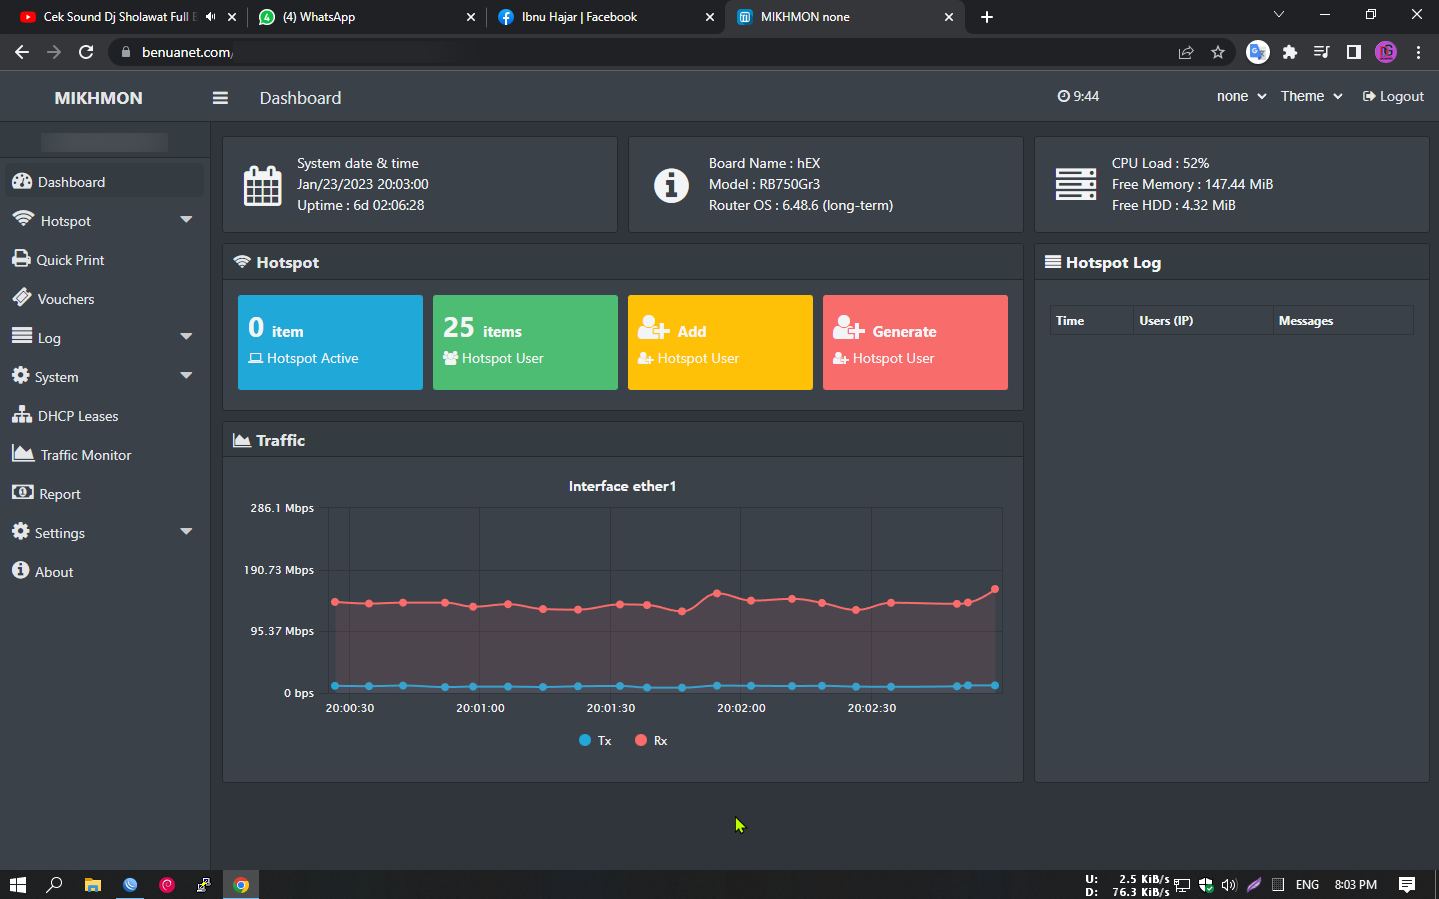Mute the YouTube tab audio icon
Viewport: 1439px width, 899px height.
(x=210, y=17)
